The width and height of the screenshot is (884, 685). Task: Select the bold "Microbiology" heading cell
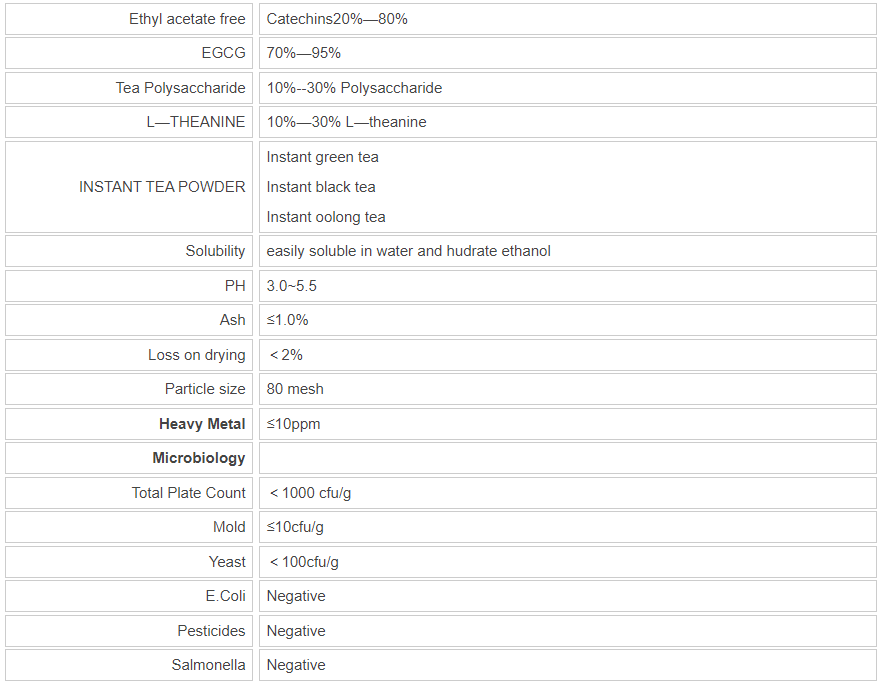[x=198, y=458]
